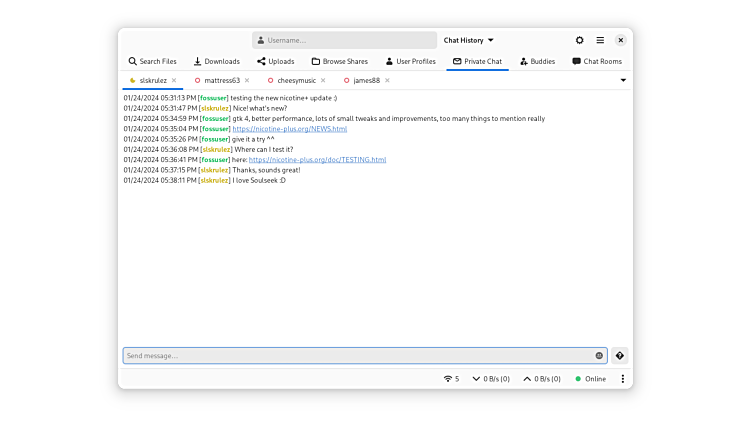Switch to the Search Files tab
This screenshot has height=423, width=752.
point(152,61)
